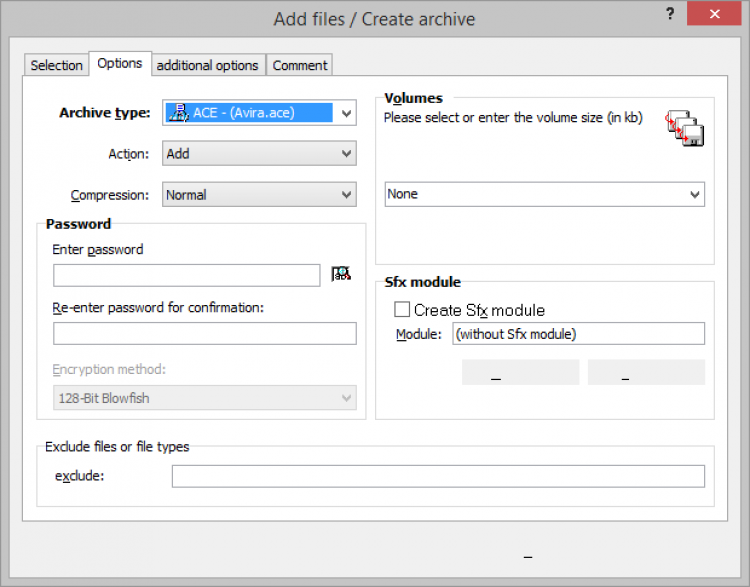
Task: Enable the Create Sfx module checkbox
Action: click(x=403, y=310)
